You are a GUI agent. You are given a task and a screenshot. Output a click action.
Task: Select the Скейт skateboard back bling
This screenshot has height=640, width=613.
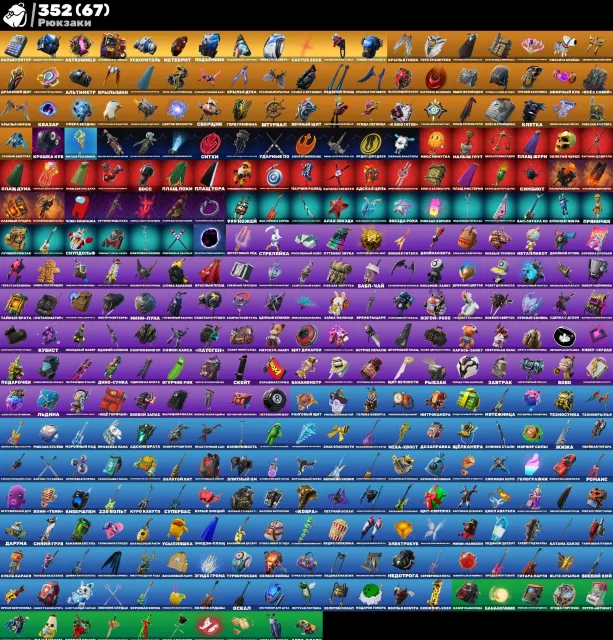[x=242, y=369]
